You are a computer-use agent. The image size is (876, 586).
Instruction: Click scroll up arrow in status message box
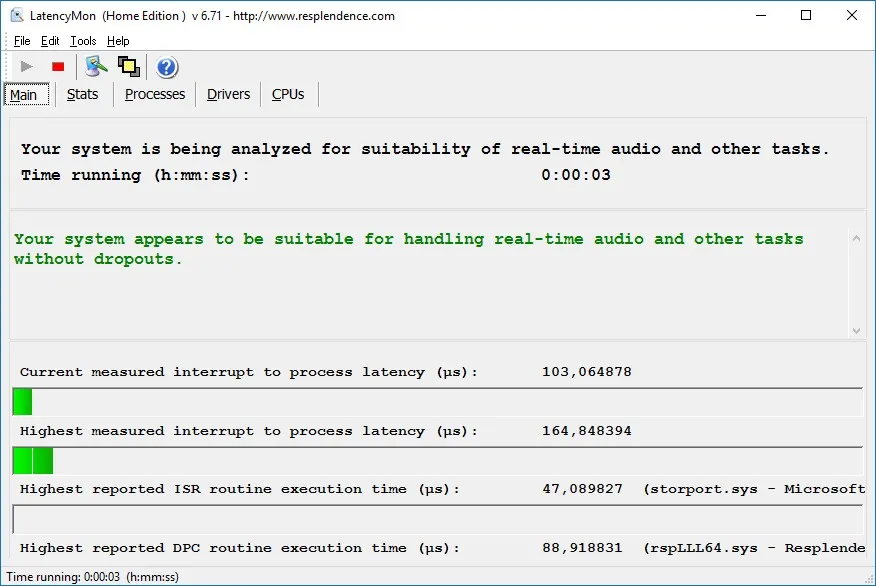(856, 239)
